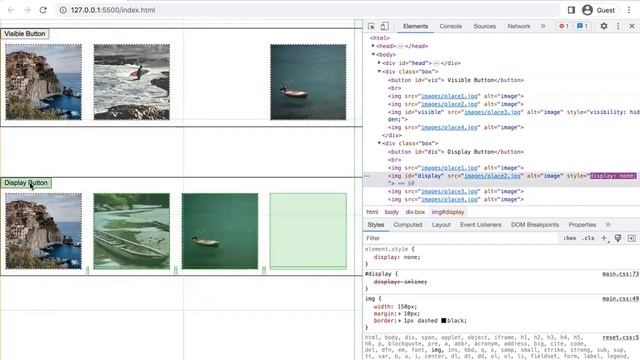Switch to the Console tab
Image resolution: width=640 pixels, height=360 pixels.
tap(451, 26)
